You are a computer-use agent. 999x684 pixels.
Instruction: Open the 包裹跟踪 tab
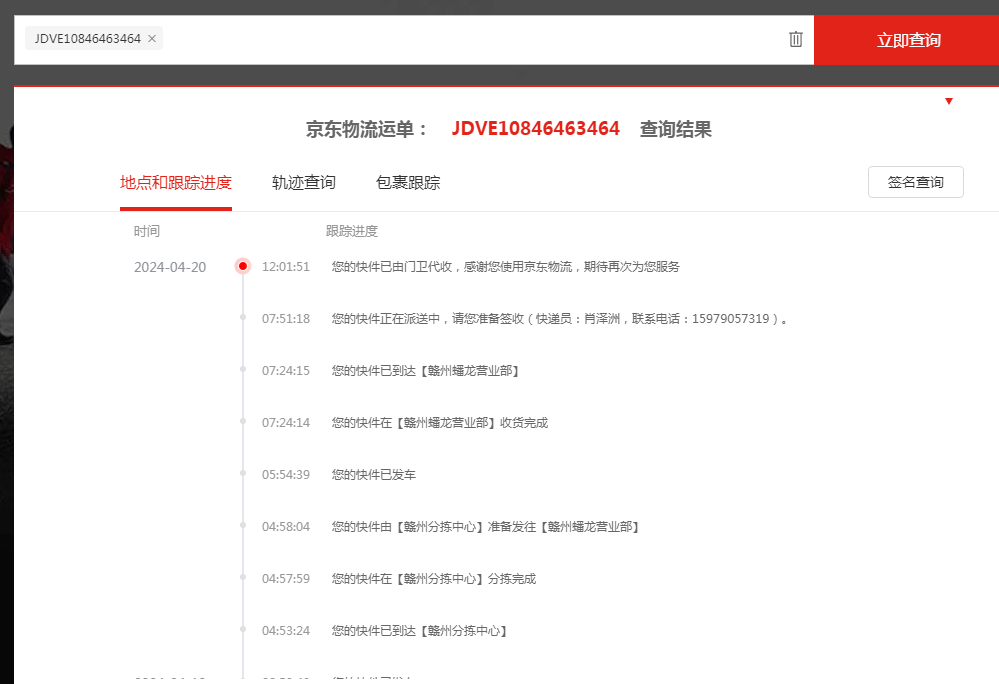pos(408,183)
